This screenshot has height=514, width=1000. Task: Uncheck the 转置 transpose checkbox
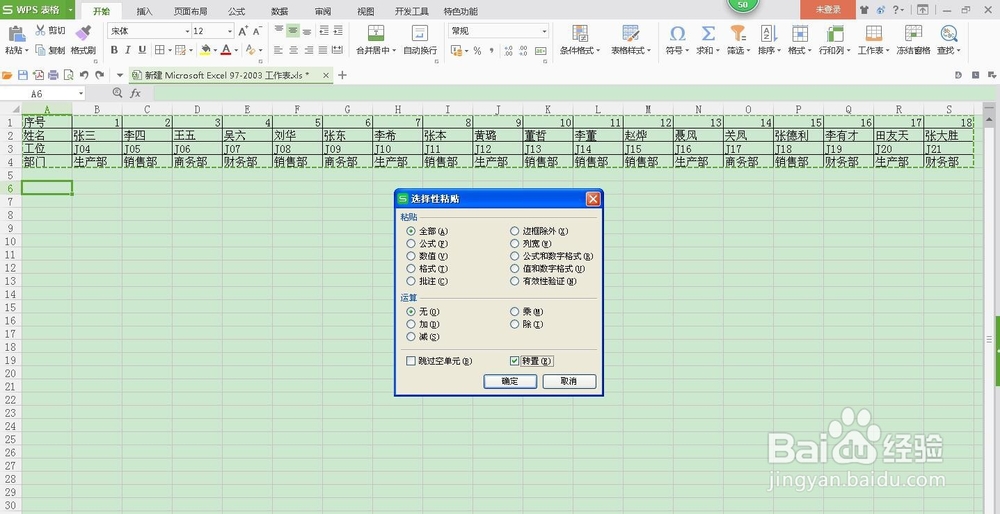tap(515, 361)
